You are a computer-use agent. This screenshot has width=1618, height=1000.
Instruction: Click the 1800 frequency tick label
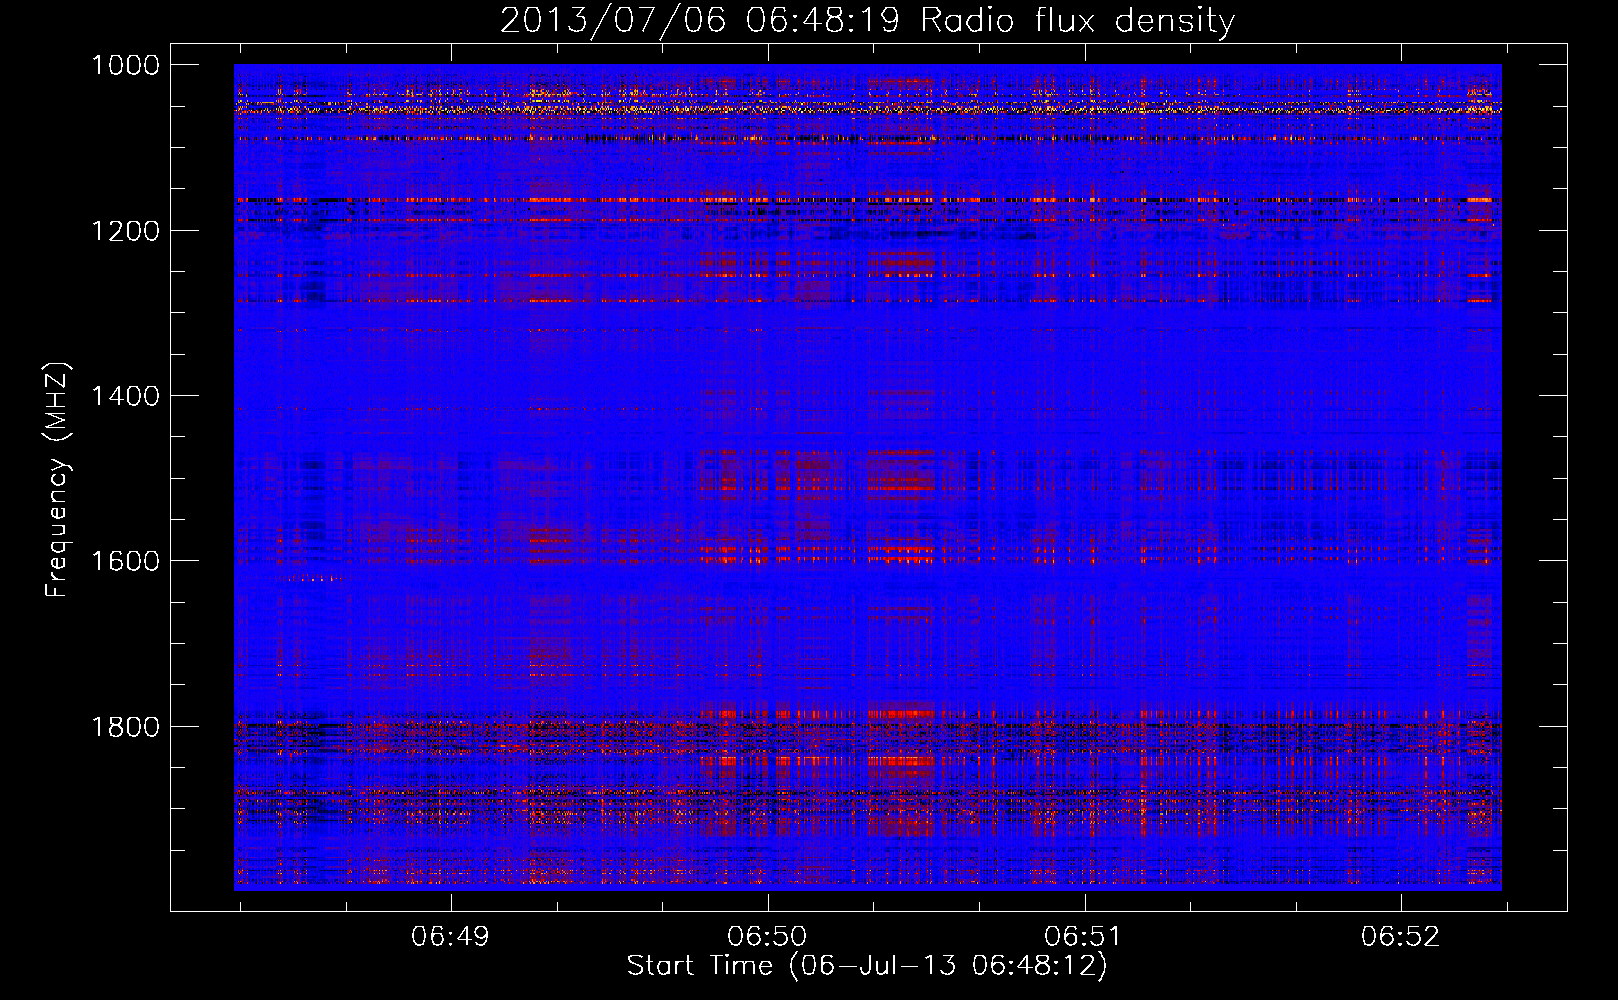tap(125, 726)
